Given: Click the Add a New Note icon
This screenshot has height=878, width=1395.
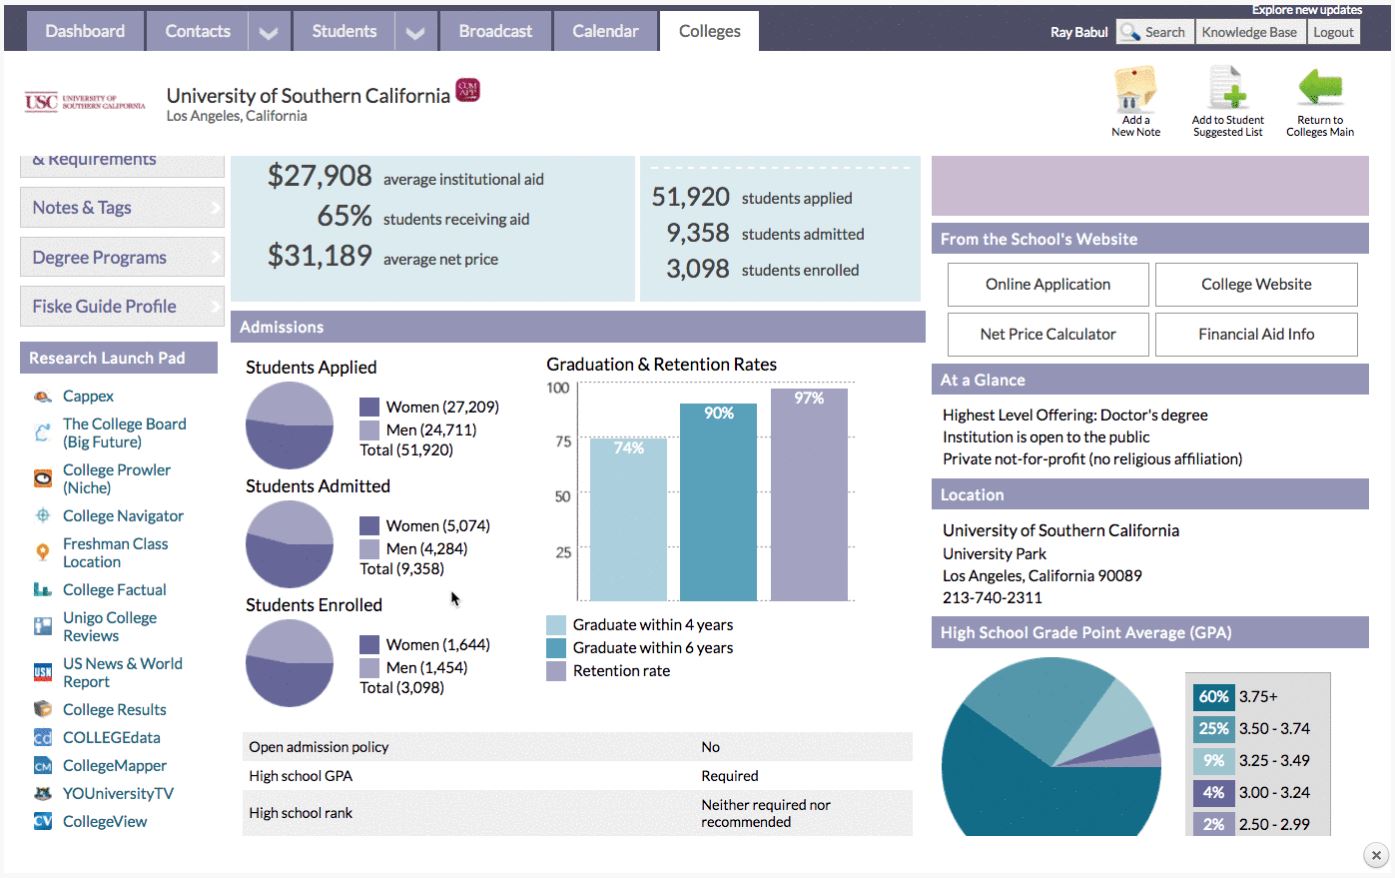Looking at the screenshot, I should tap(1136, 88).
